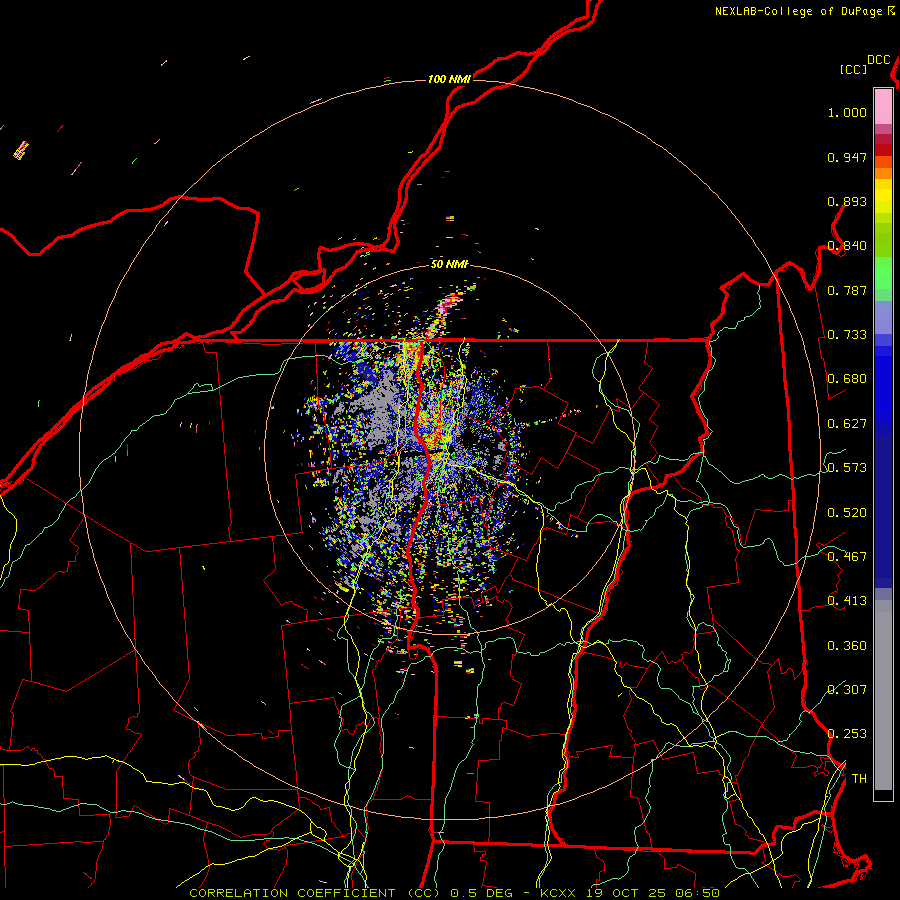
Task: Click the Correlation Coefficient KCXX caption text
Action: 454,893
